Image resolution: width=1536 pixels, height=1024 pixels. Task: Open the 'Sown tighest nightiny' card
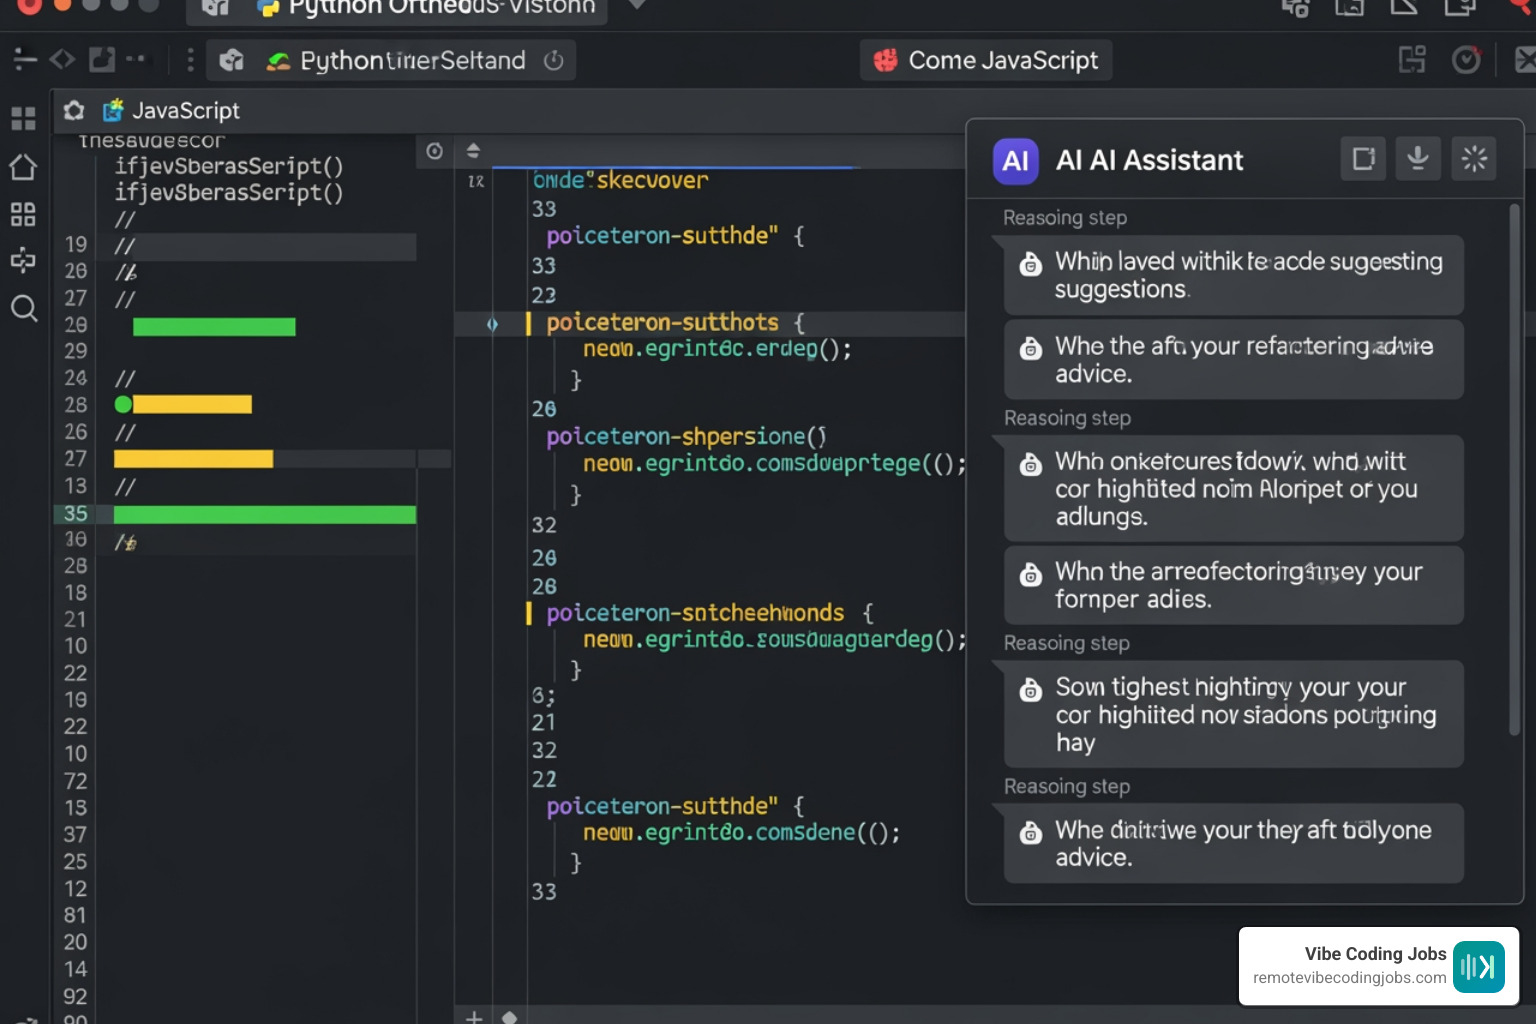[x=1234, y=714]
